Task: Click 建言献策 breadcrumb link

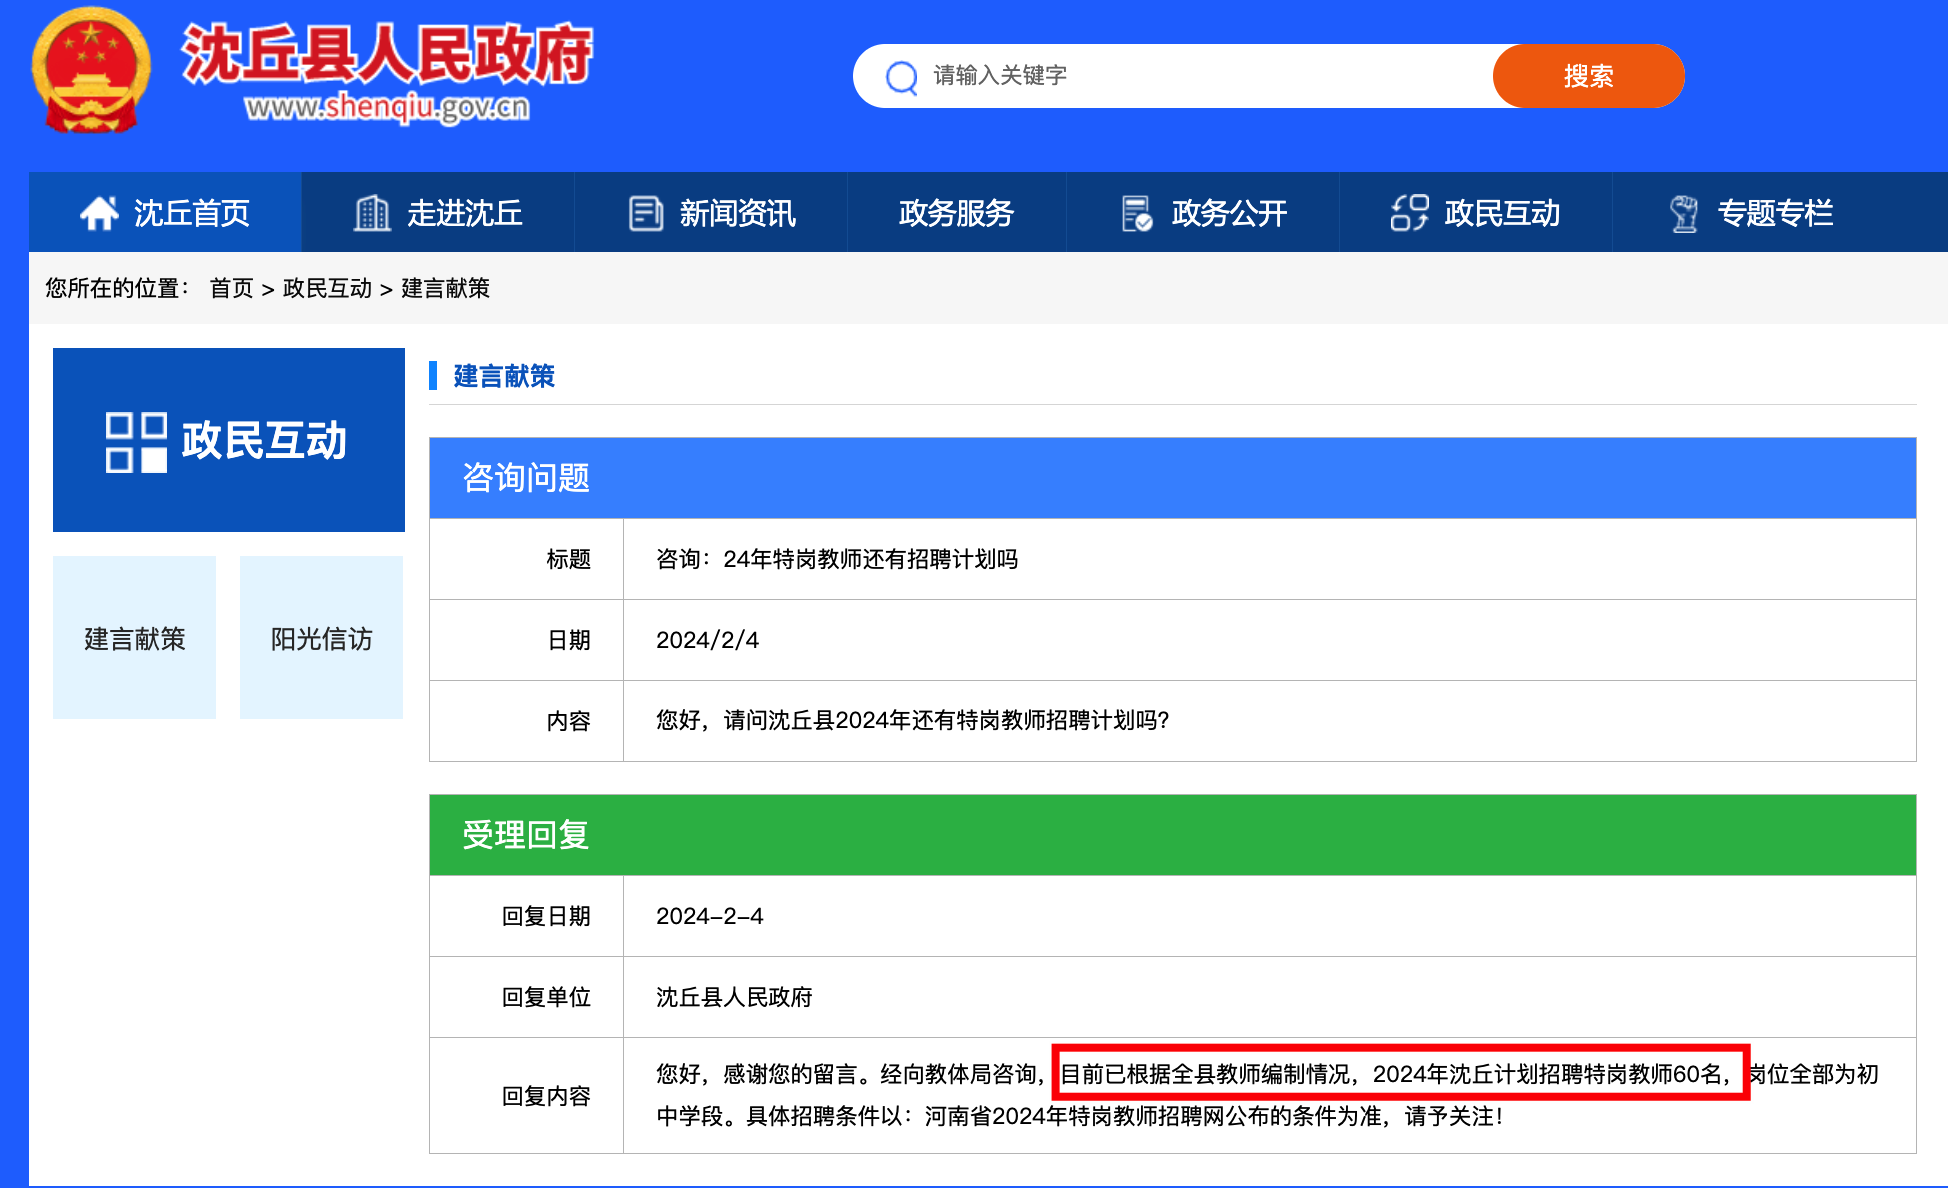Action: pos(445,289)
